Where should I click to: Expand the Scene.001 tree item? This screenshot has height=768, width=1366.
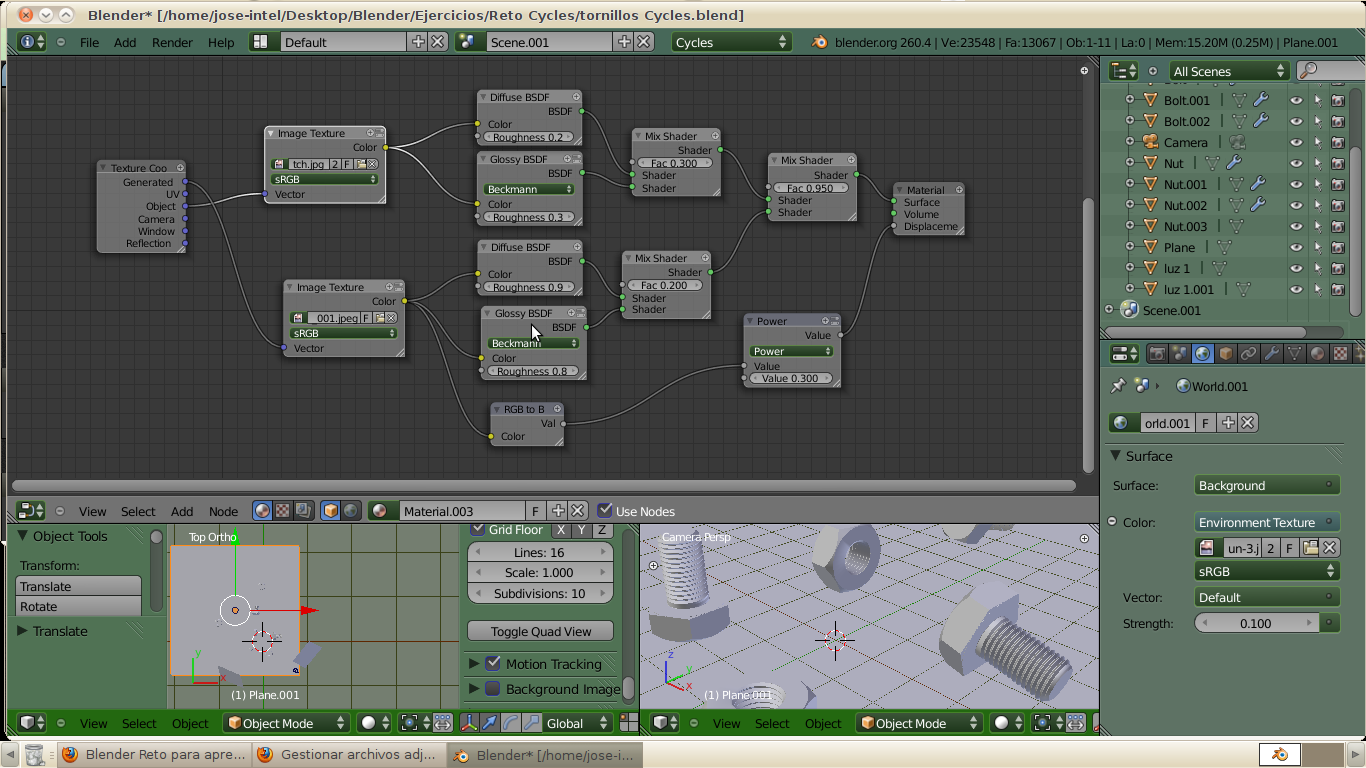point(1109,310)
